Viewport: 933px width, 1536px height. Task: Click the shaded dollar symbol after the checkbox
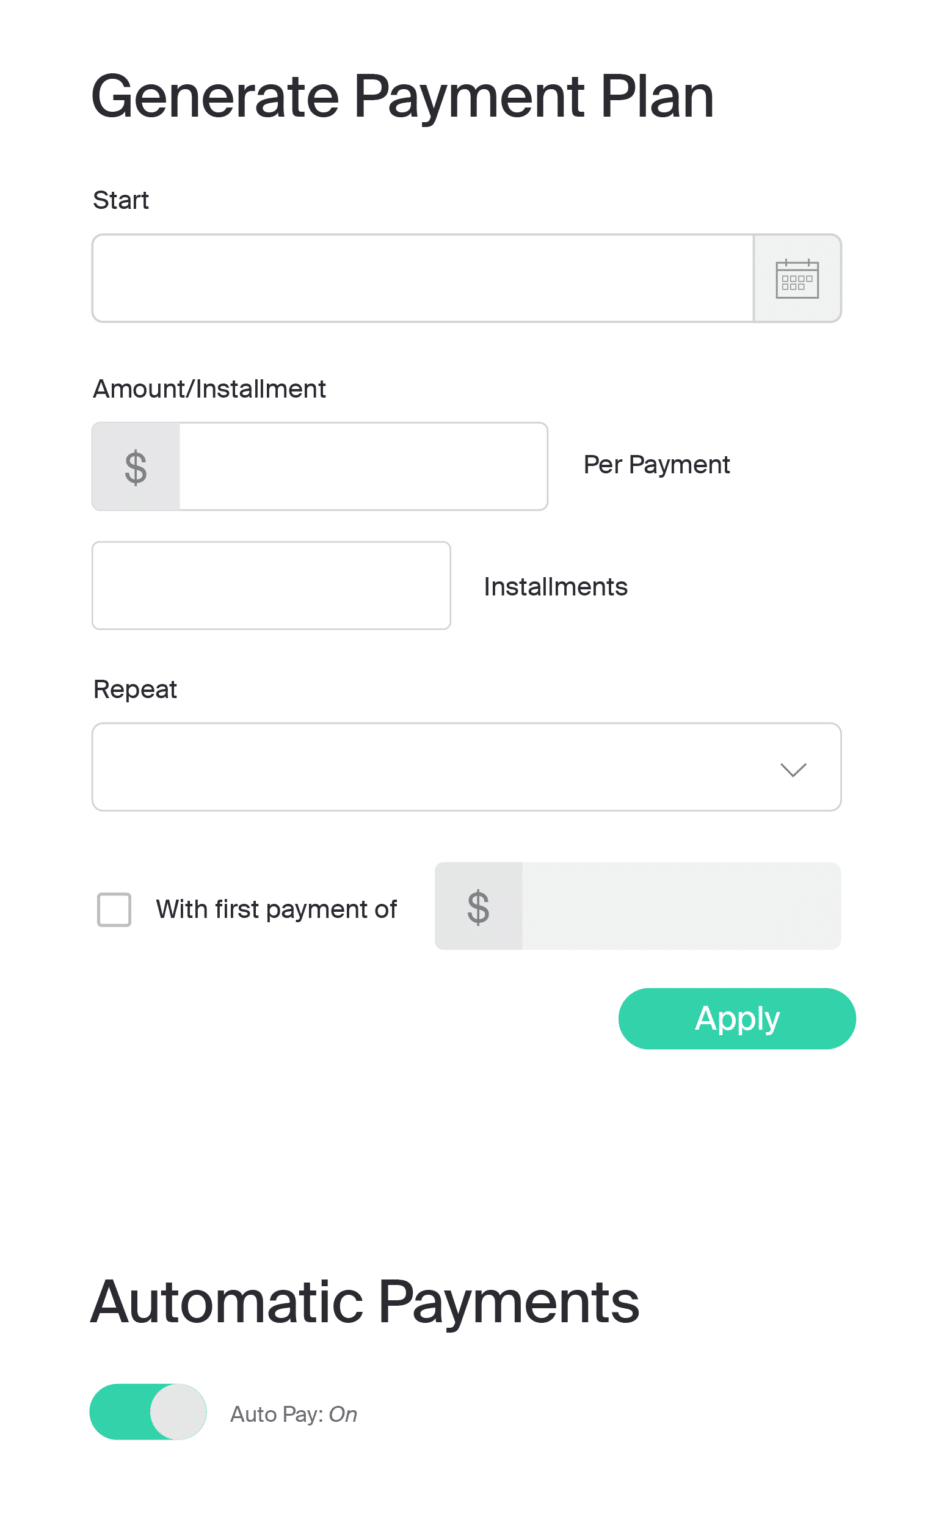coord(478,906)
